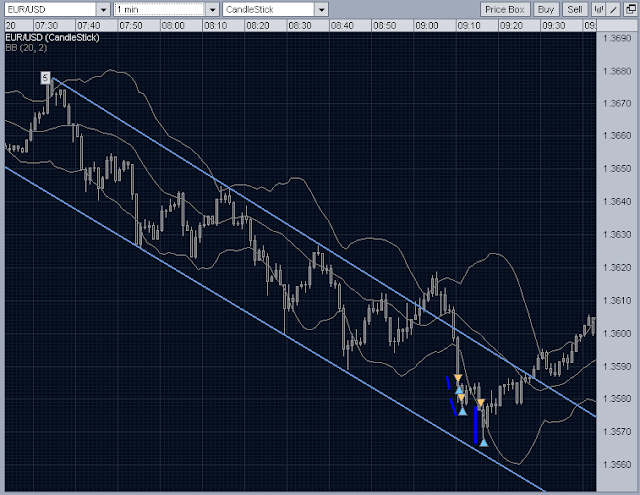Click the 1.3630 price axis label
The height and width of the screenshot is (495, 640).
pos(617,234)
